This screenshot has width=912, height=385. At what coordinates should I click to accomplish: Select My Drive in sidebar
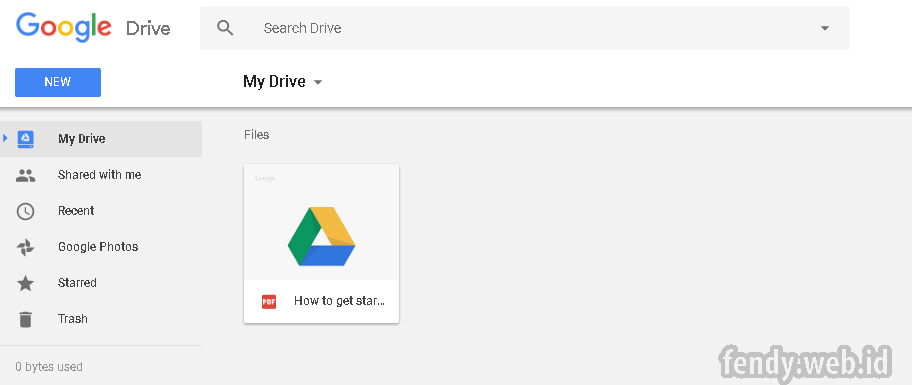tap(101, 139)
